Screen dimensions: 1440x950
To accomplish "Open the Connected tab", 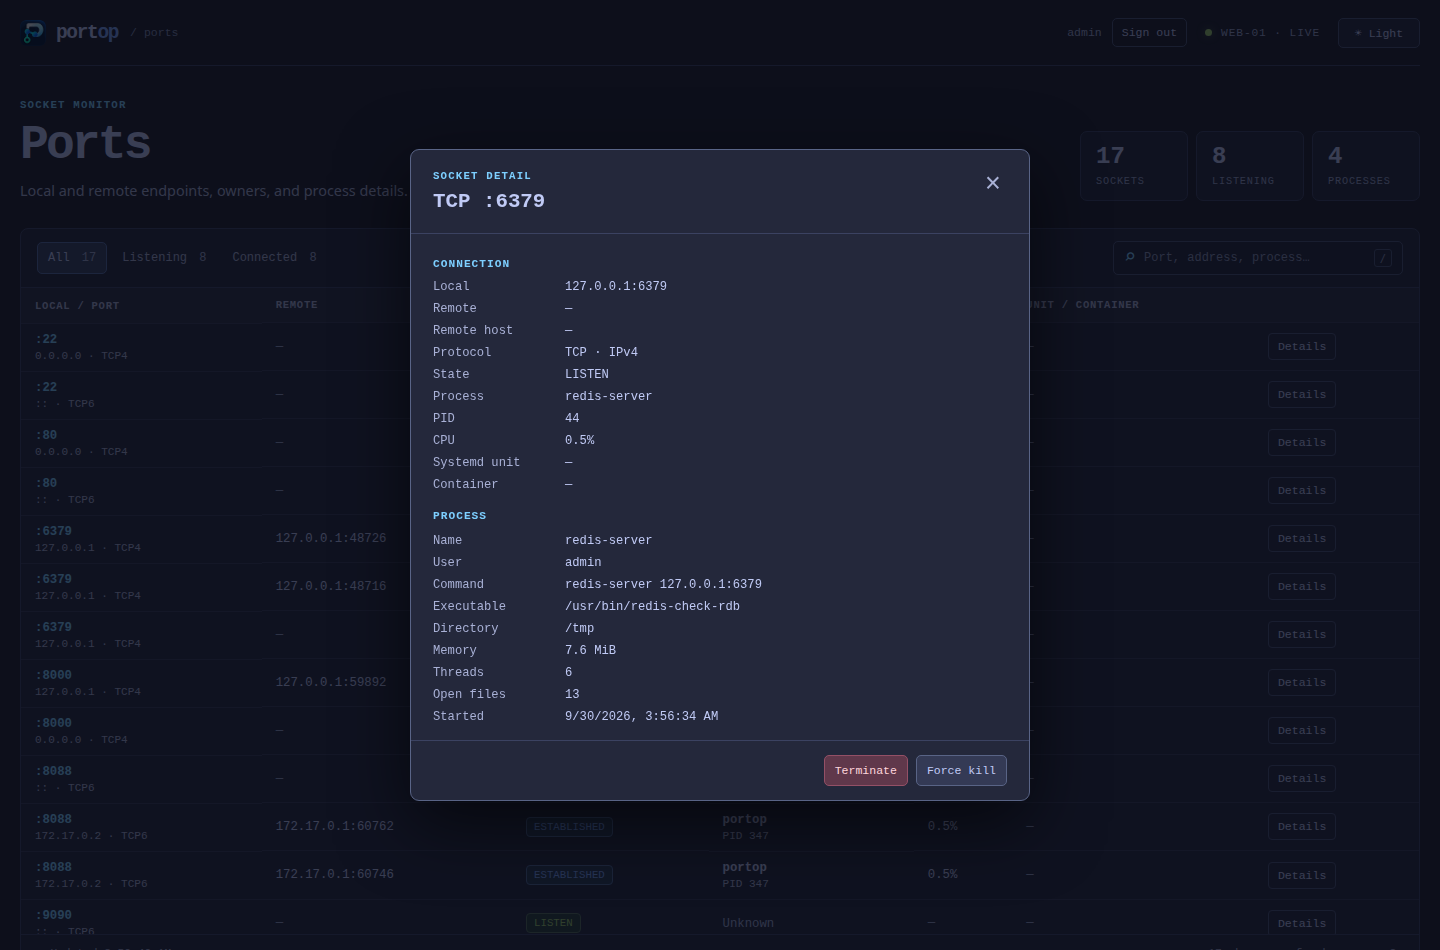I will pyautogui.click(x=274, y=257).
